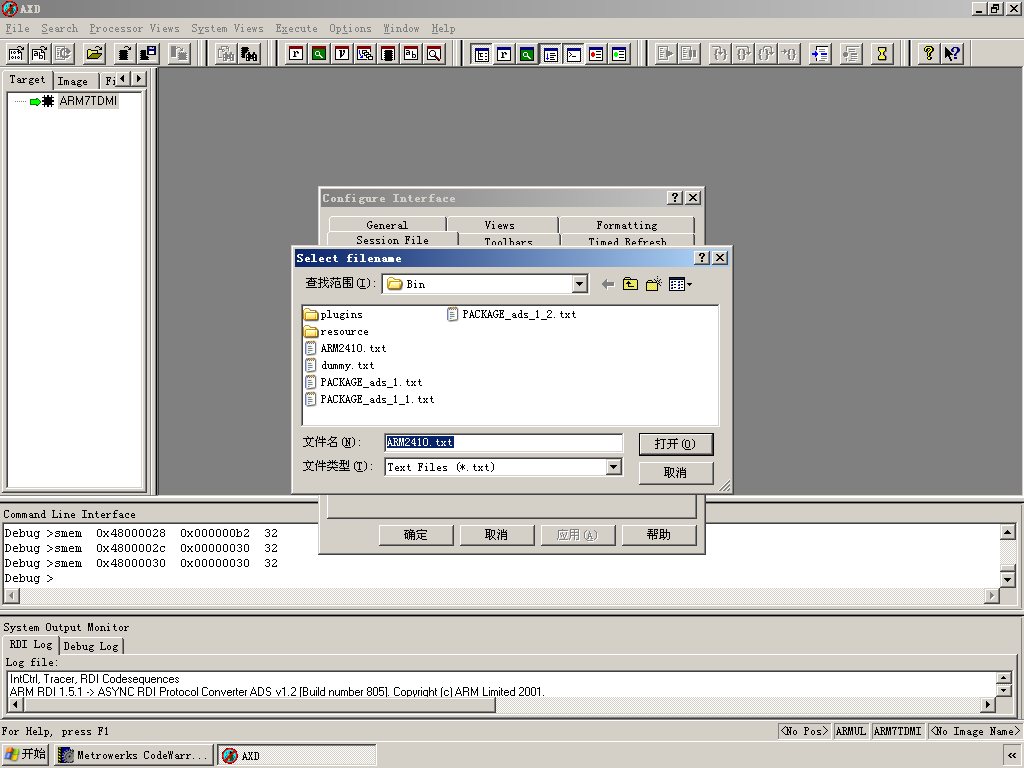The image size is (1024, 768).
Task: Open the Breakpoints list icon with red dot
Action: point(596,54)
